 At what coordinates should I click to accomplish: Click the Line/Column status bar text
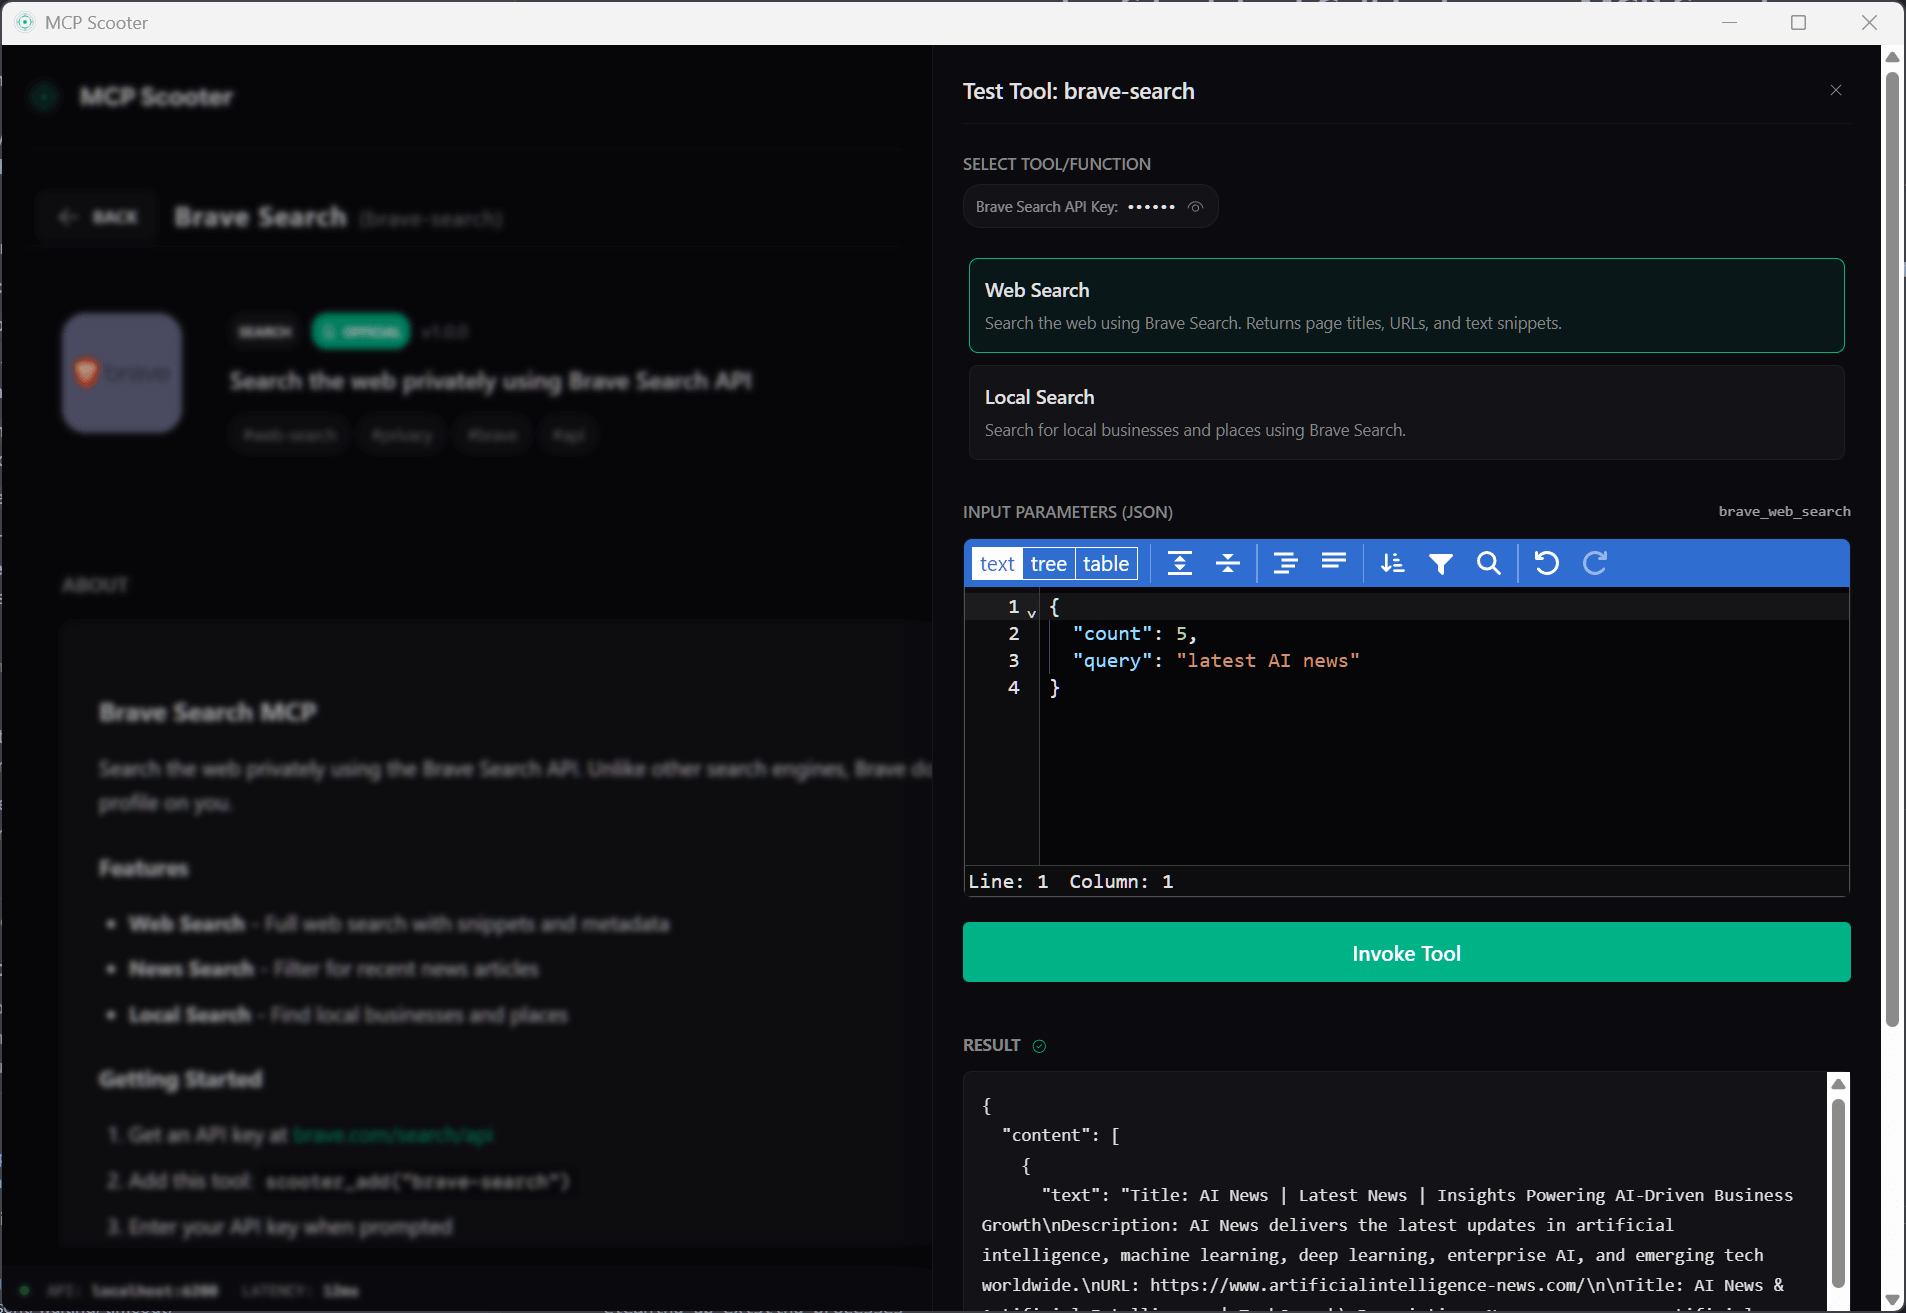(1071, 881)
